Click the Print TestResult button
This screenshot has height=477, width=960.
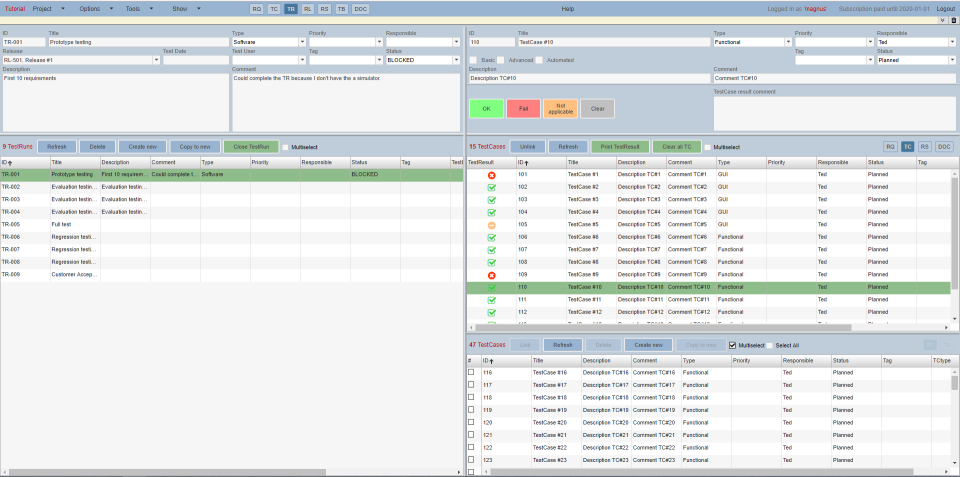pos(620,147)
